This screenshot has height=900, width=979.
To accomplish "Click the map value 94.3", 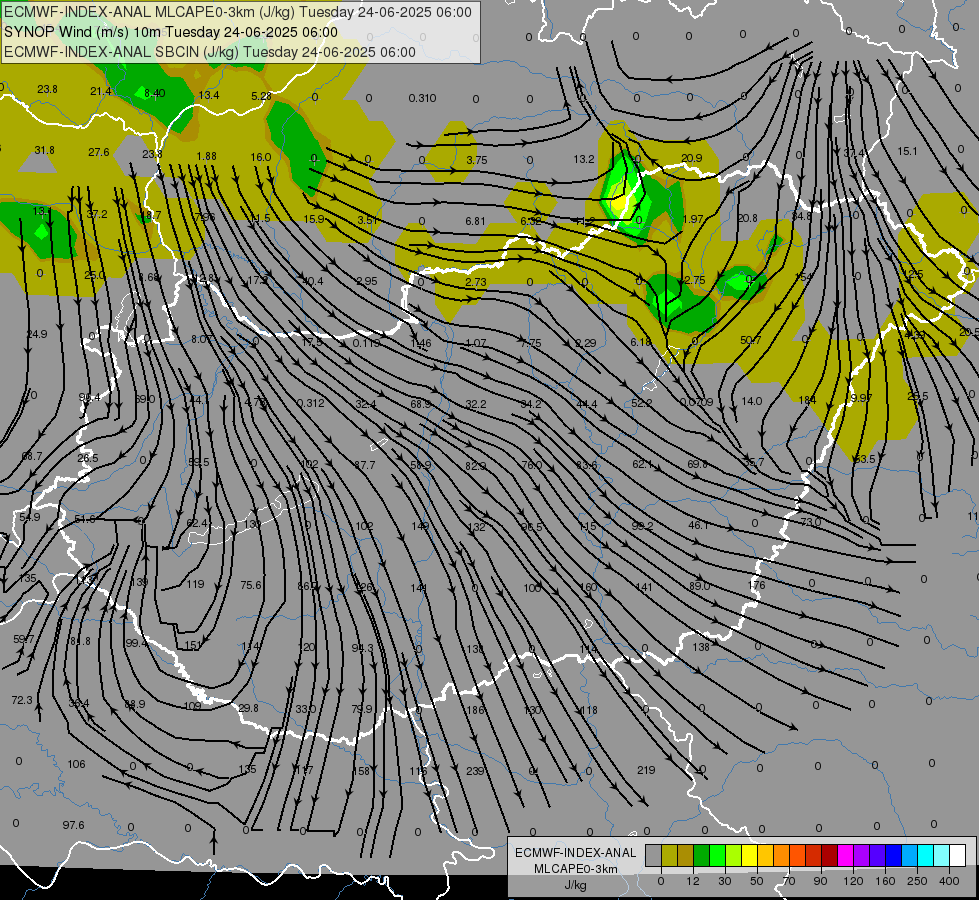I will [x=362, y=648].
